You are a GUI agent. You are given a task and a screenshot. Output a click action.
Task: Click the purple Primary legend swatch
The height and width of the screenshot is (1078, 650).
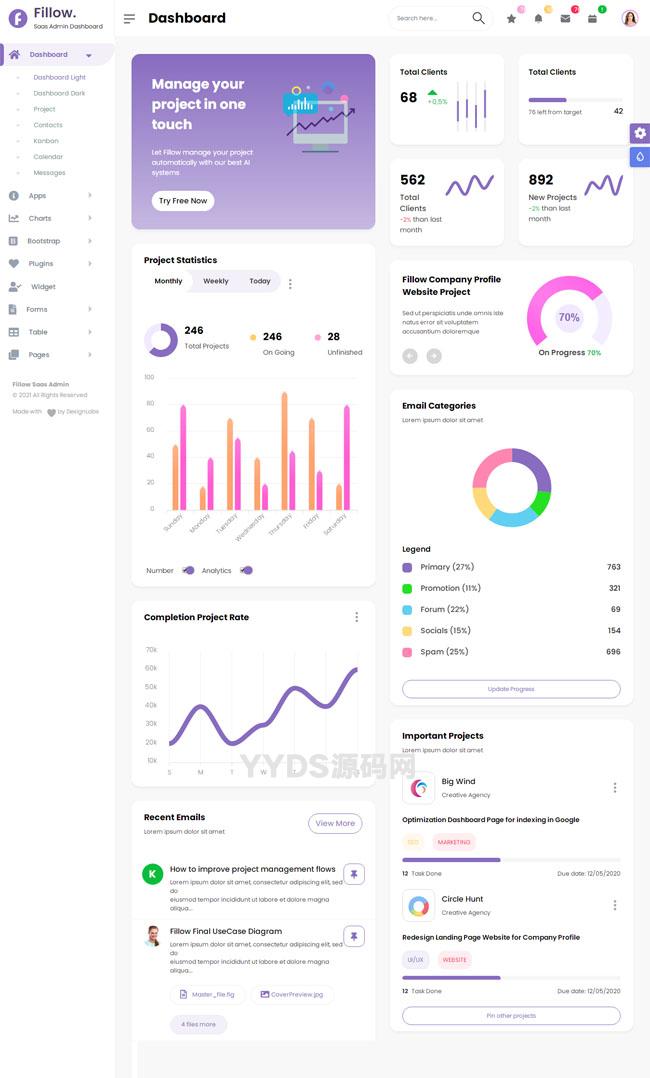[x=407, y=567]
